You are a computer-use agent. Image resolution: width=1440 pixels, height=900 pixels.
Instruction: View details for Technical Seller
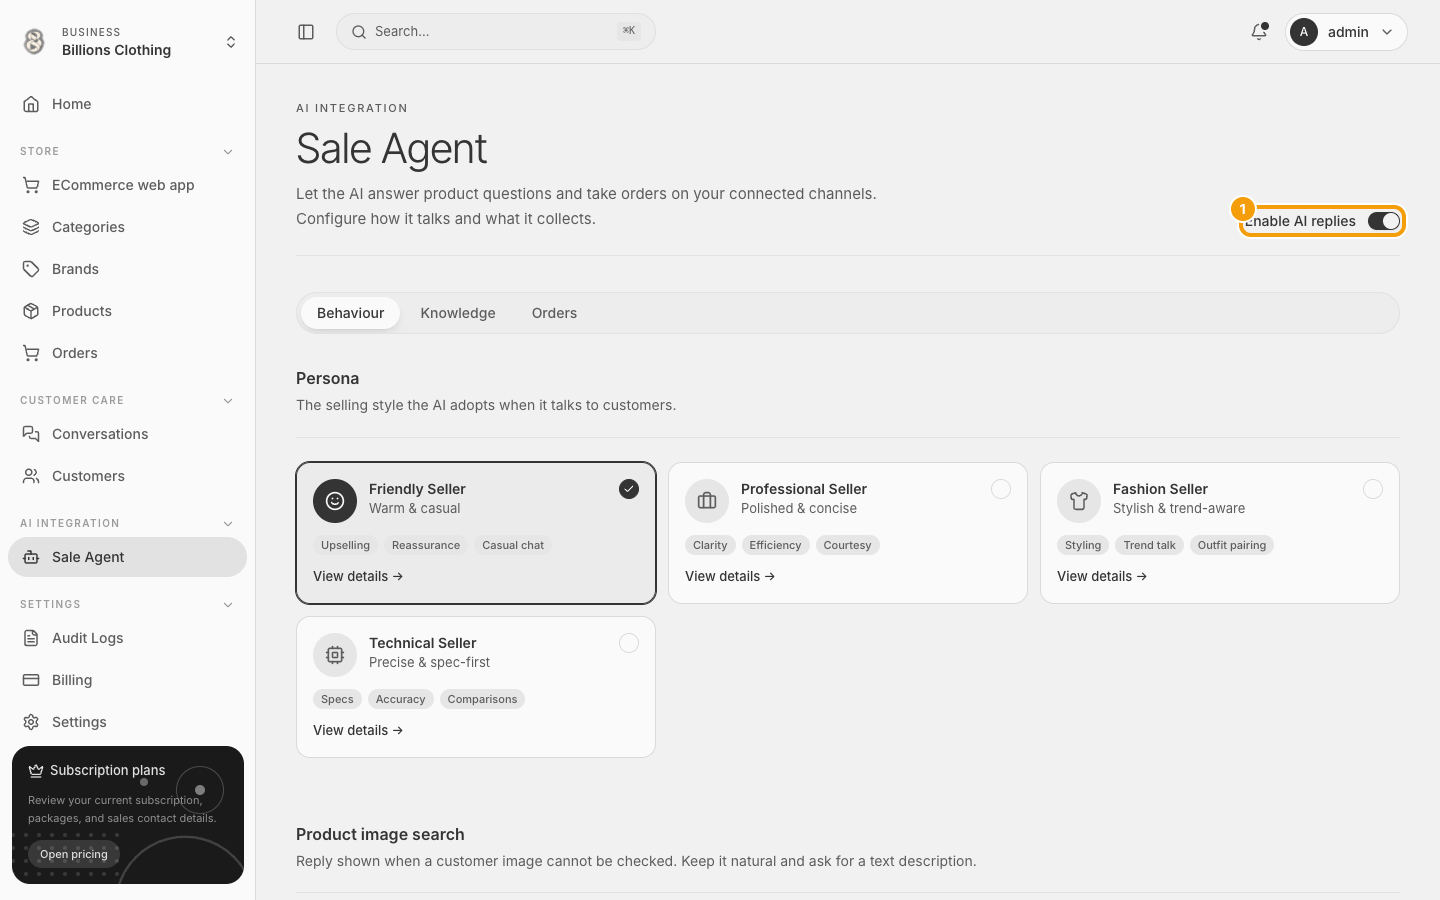pos(358,730)
